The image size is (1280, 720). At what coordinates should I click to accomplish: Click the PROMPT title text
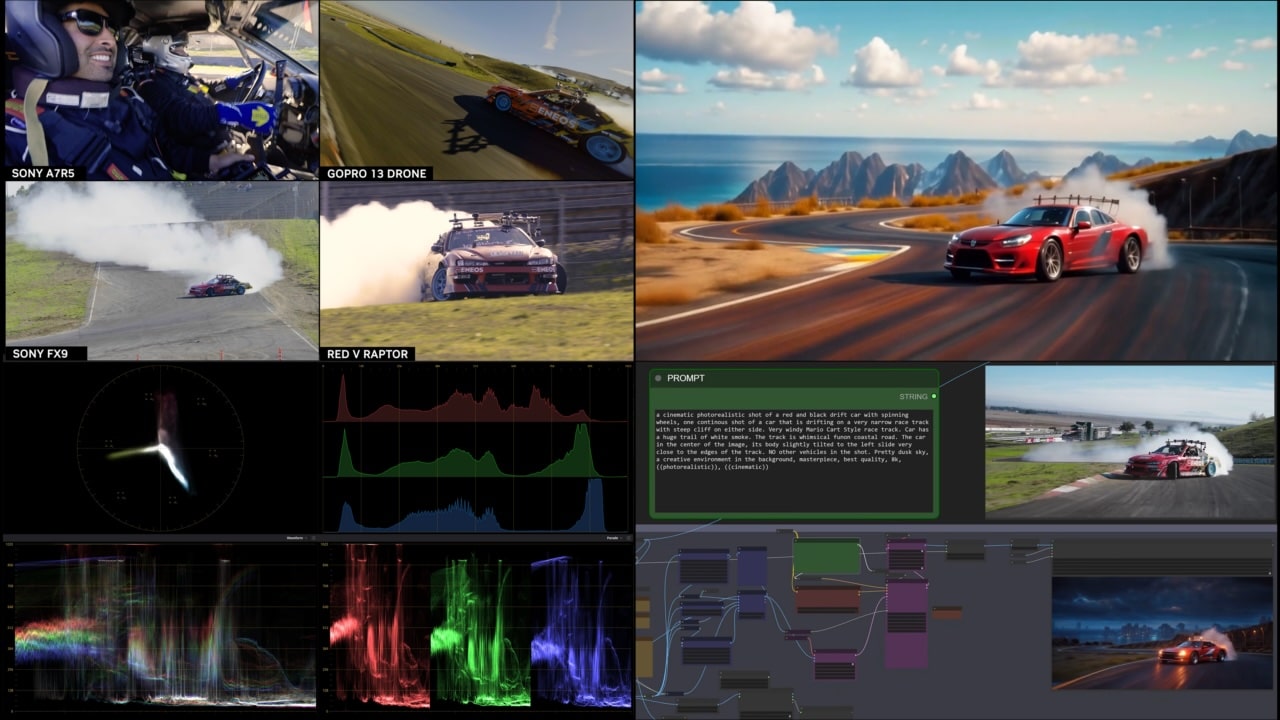click(686, 378)
